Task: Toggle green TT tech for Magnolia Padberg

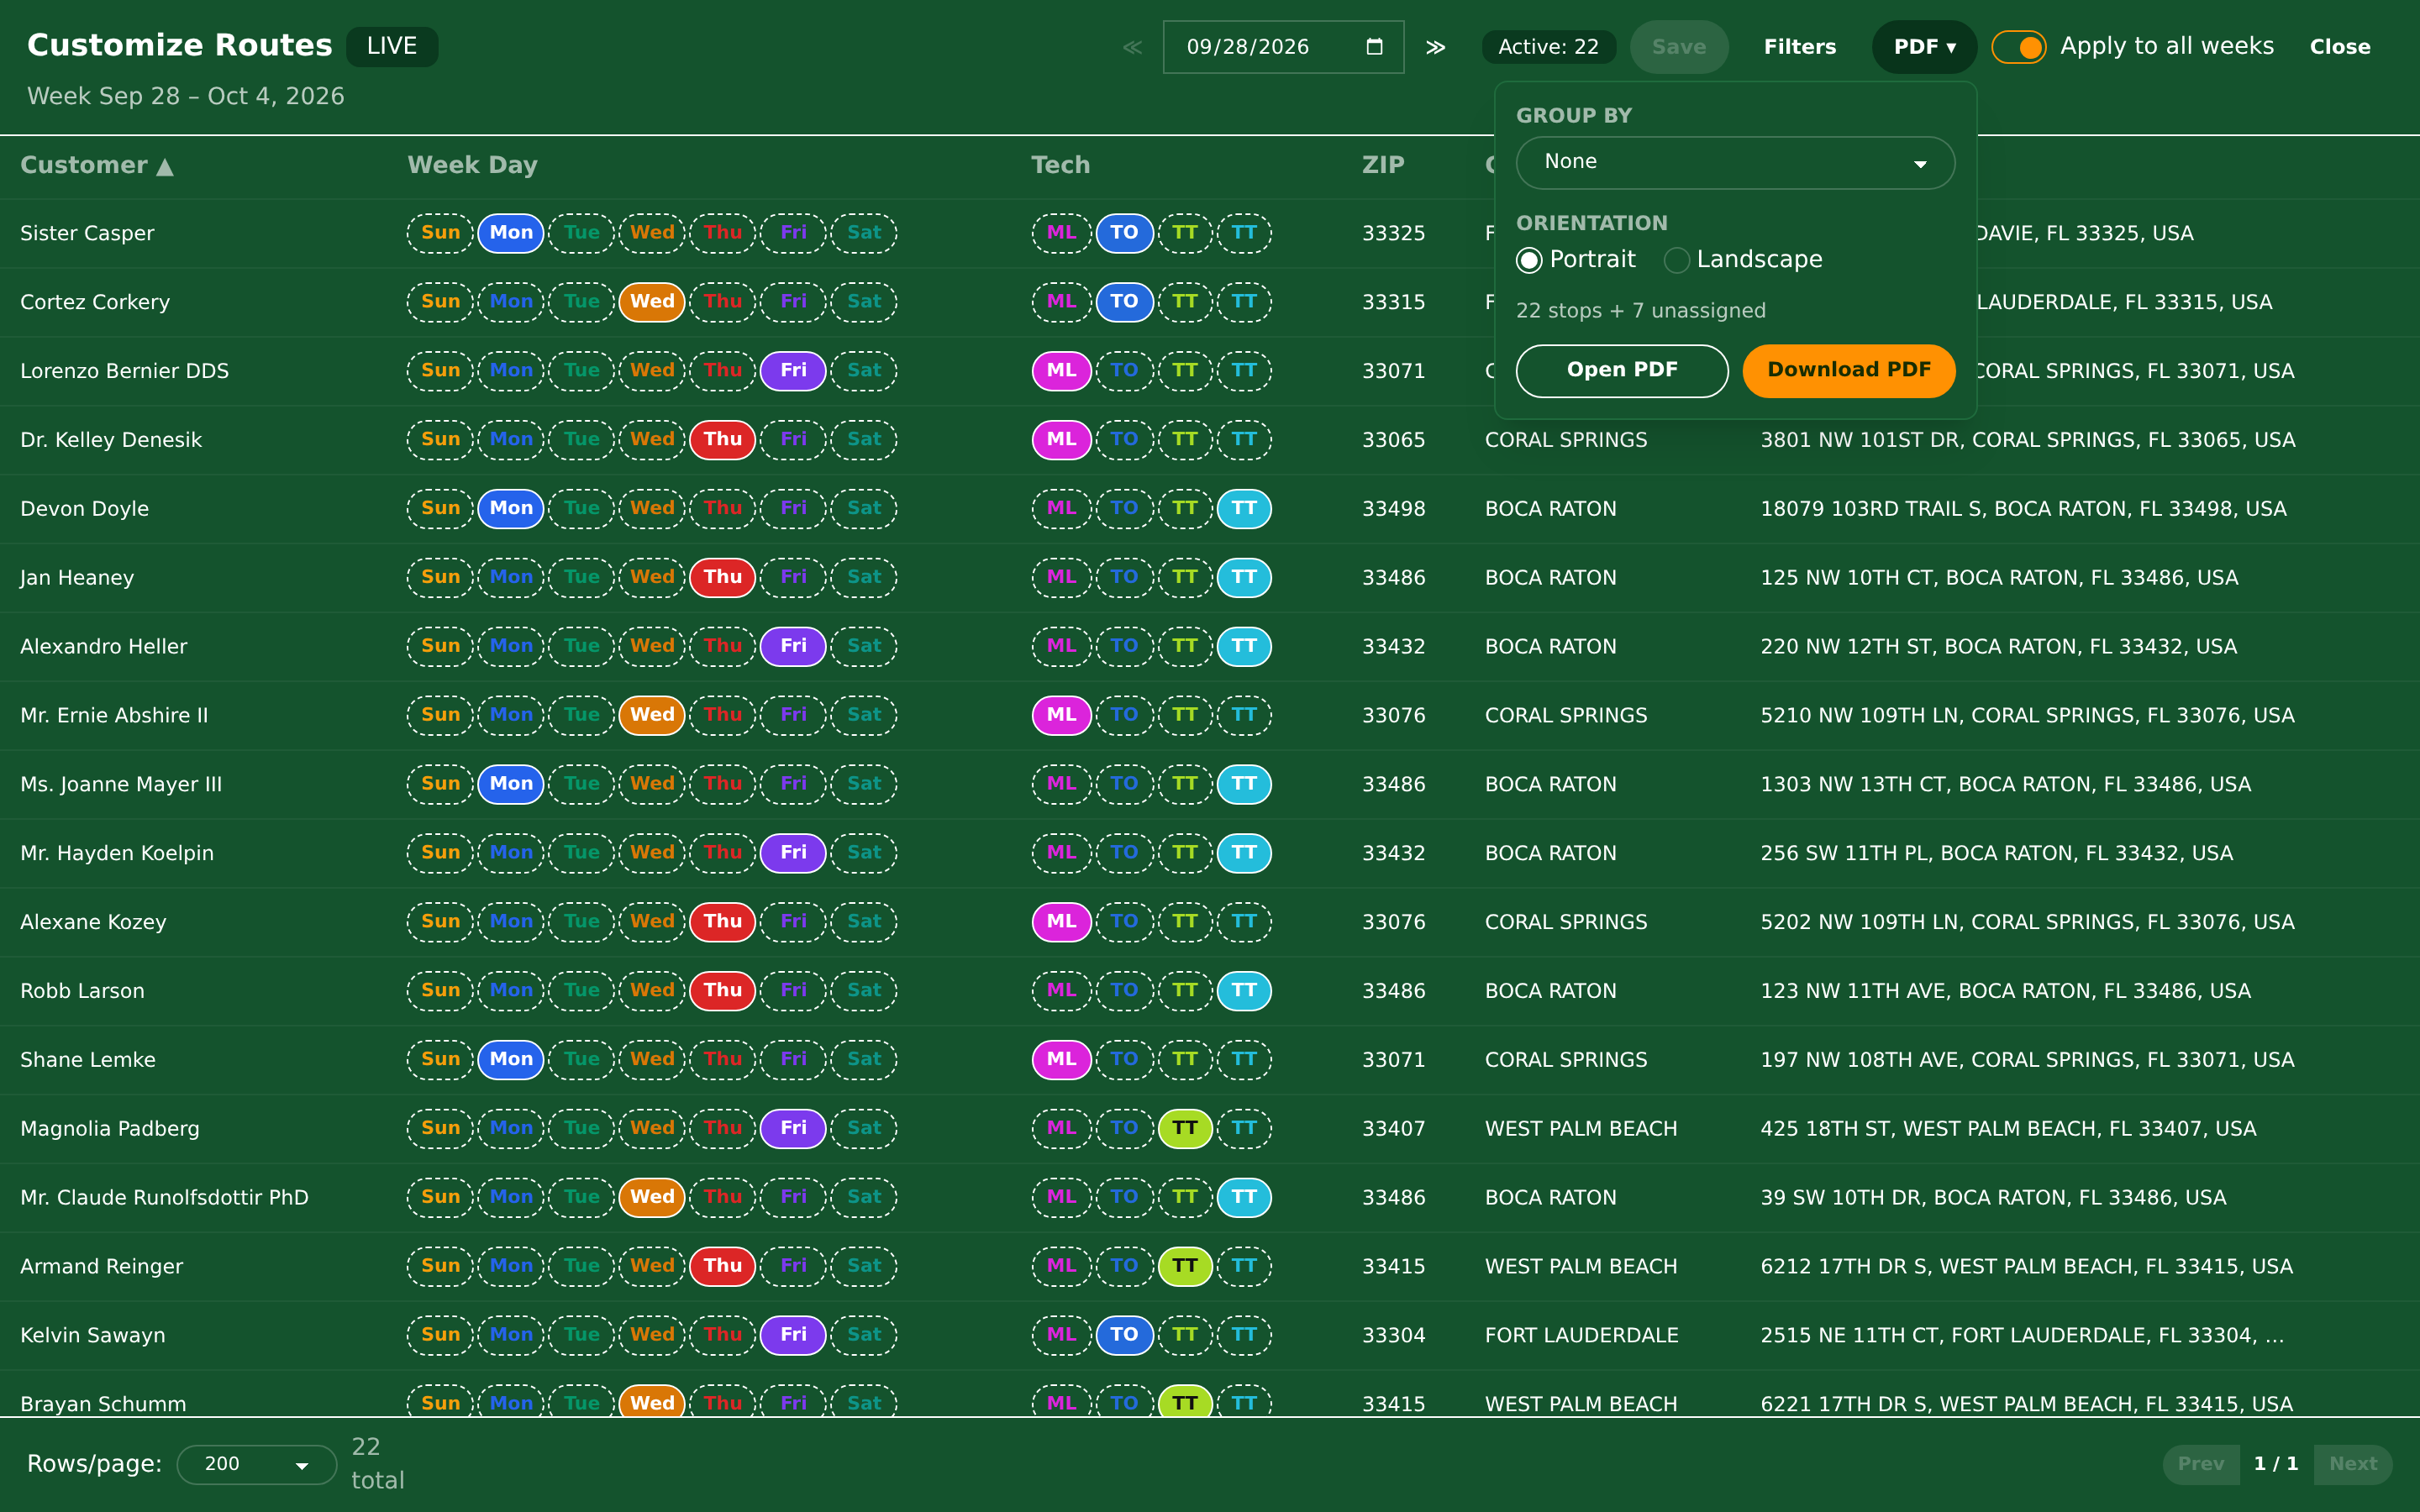Action: pos(1185,1129)
